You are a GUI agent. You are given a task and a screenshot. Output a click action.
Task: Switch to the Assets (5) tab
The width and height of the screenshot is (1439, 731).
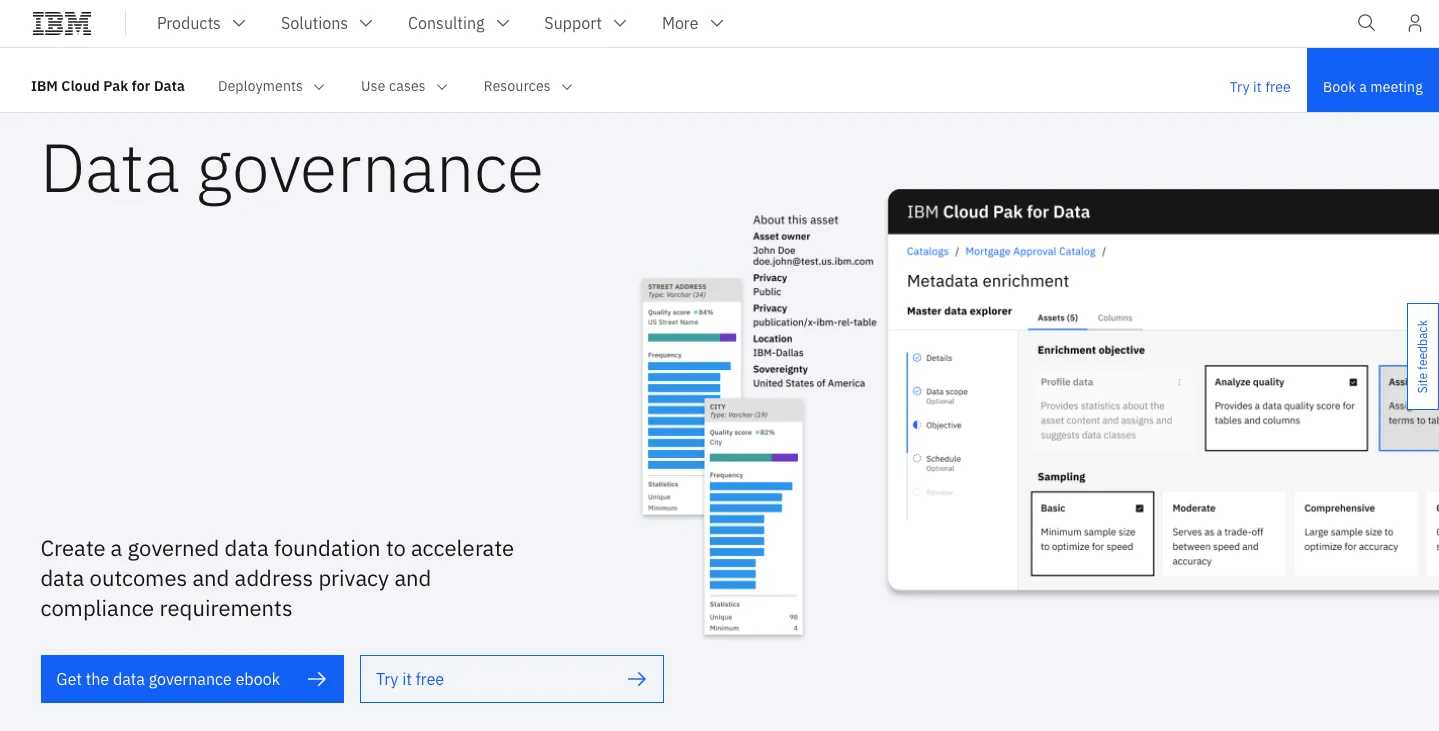(x=1057, y=318)
